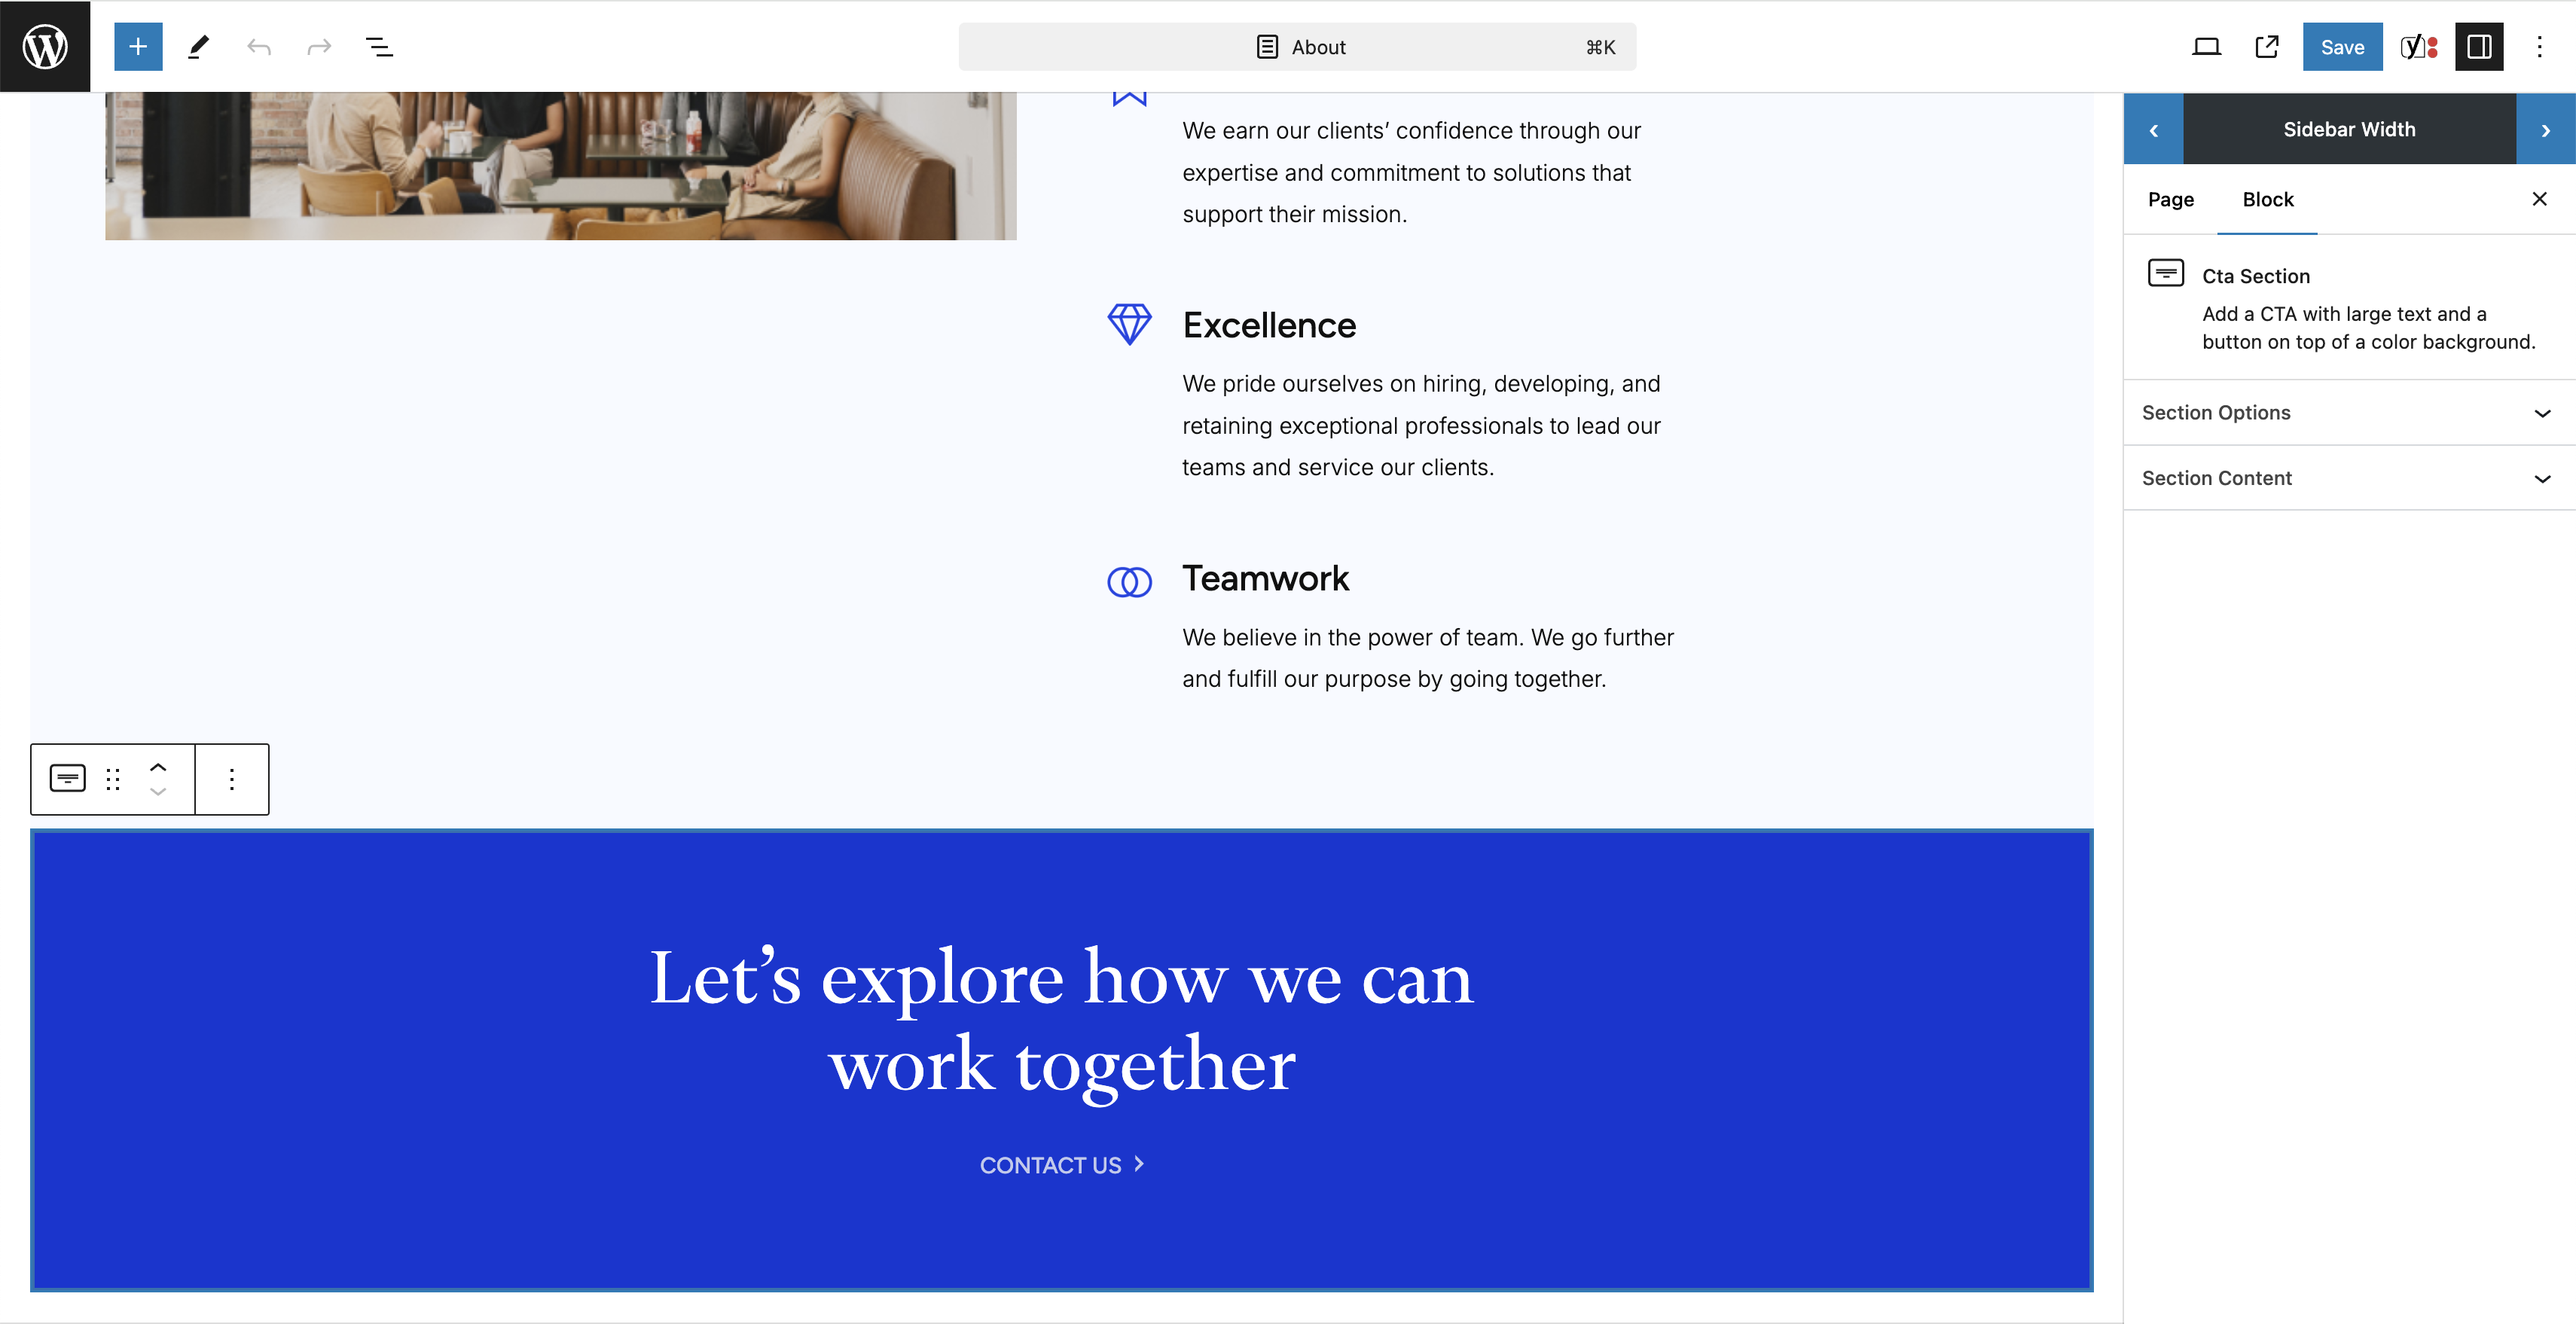
Task: Click the close Block panel button
Action: tap(2539, 197)
